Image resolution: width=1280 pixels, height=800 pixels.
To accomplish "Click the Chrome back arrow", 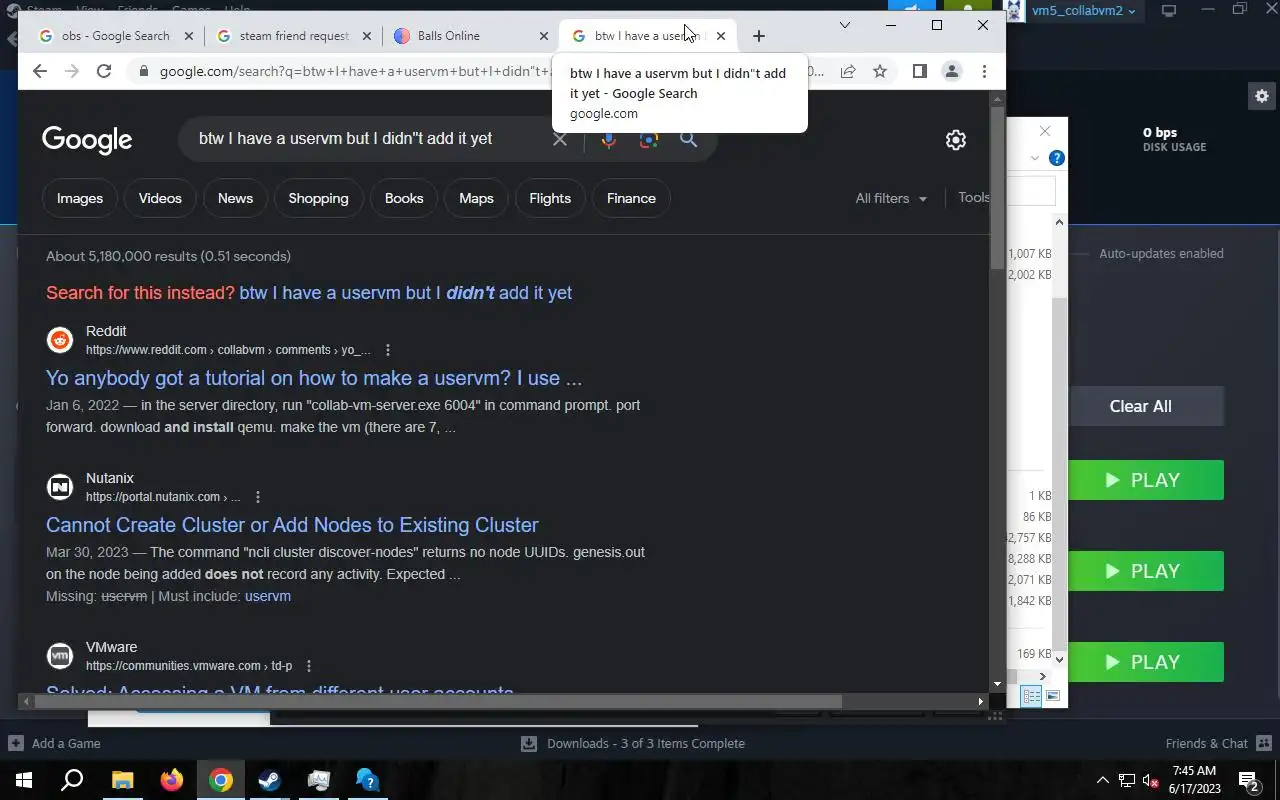I will tap(40, 71).
